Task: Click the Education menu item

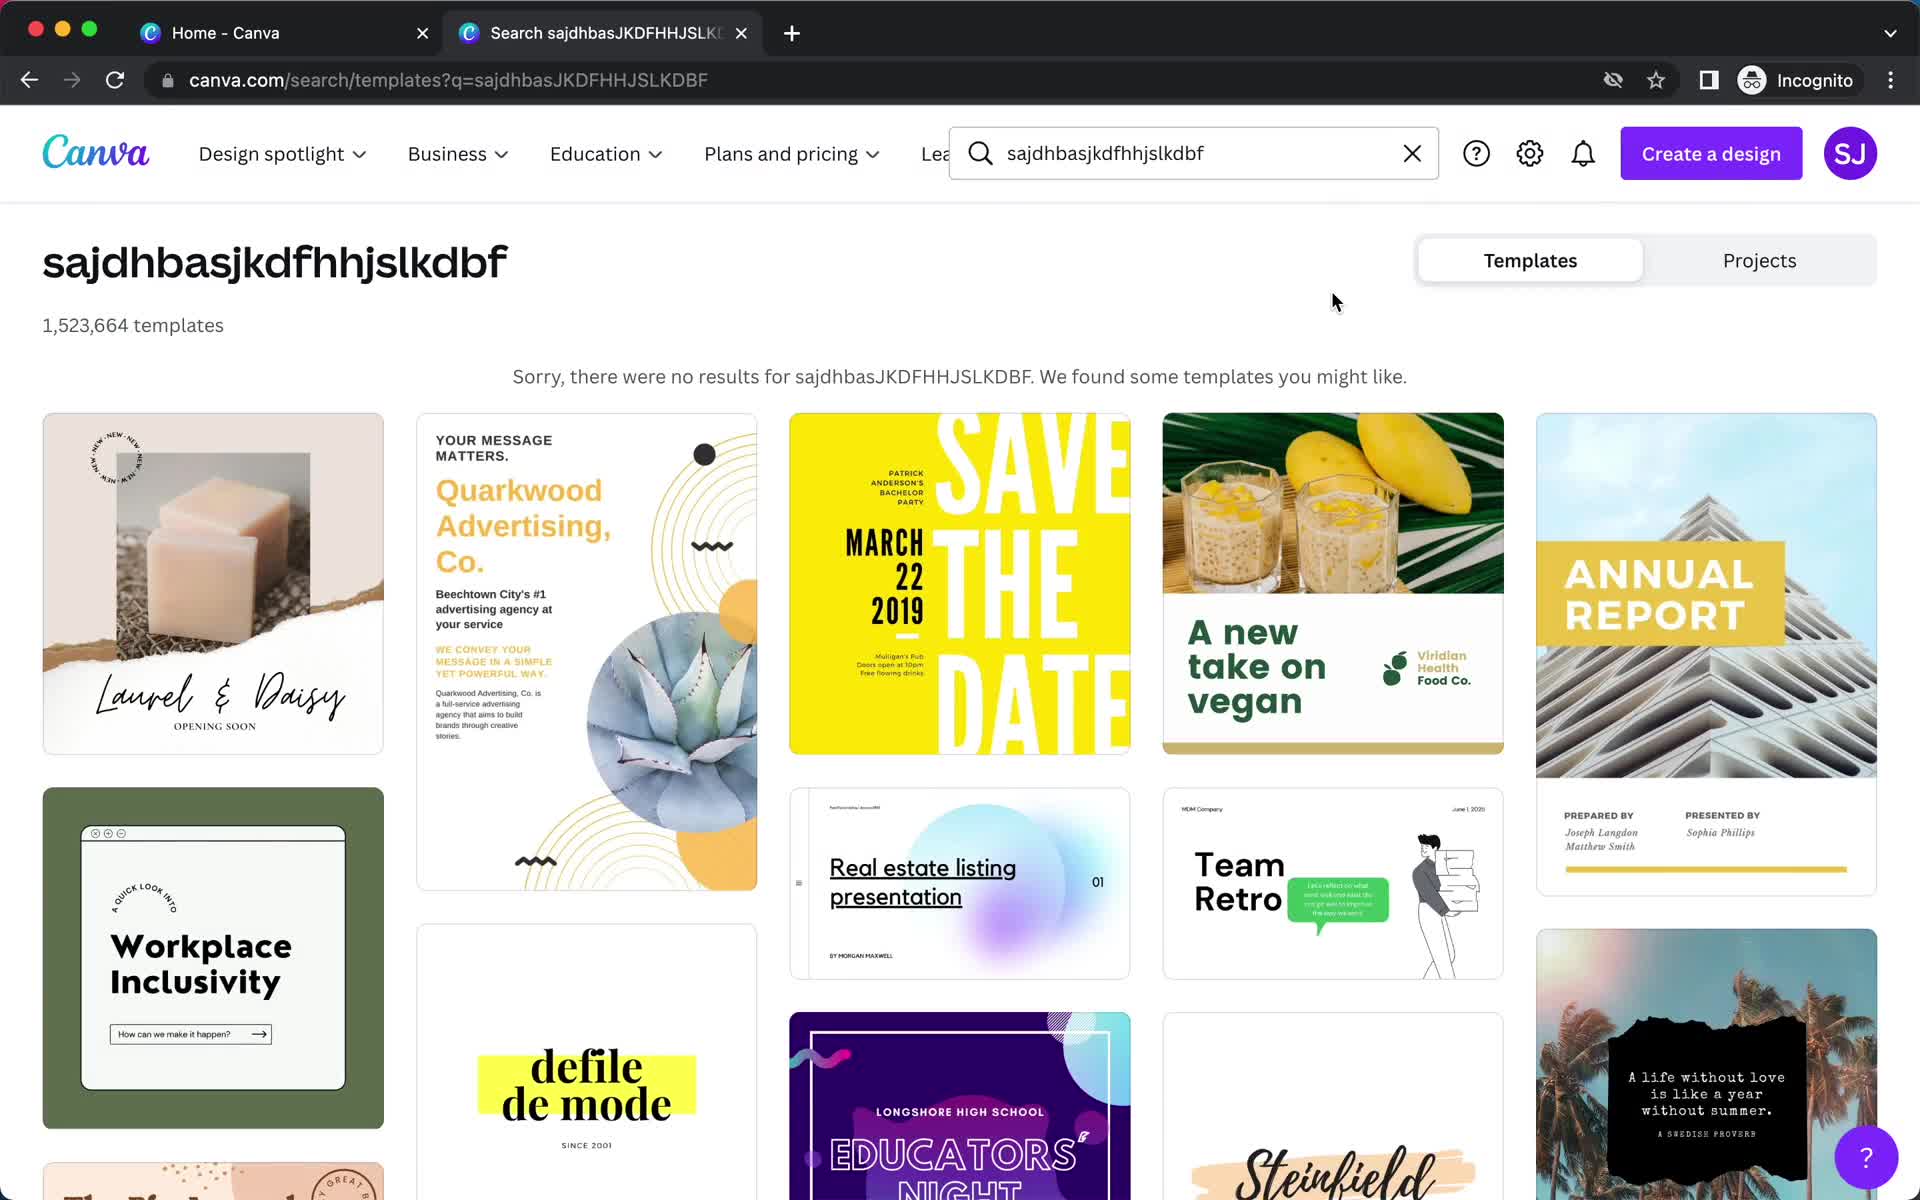Action: (605, 153)
